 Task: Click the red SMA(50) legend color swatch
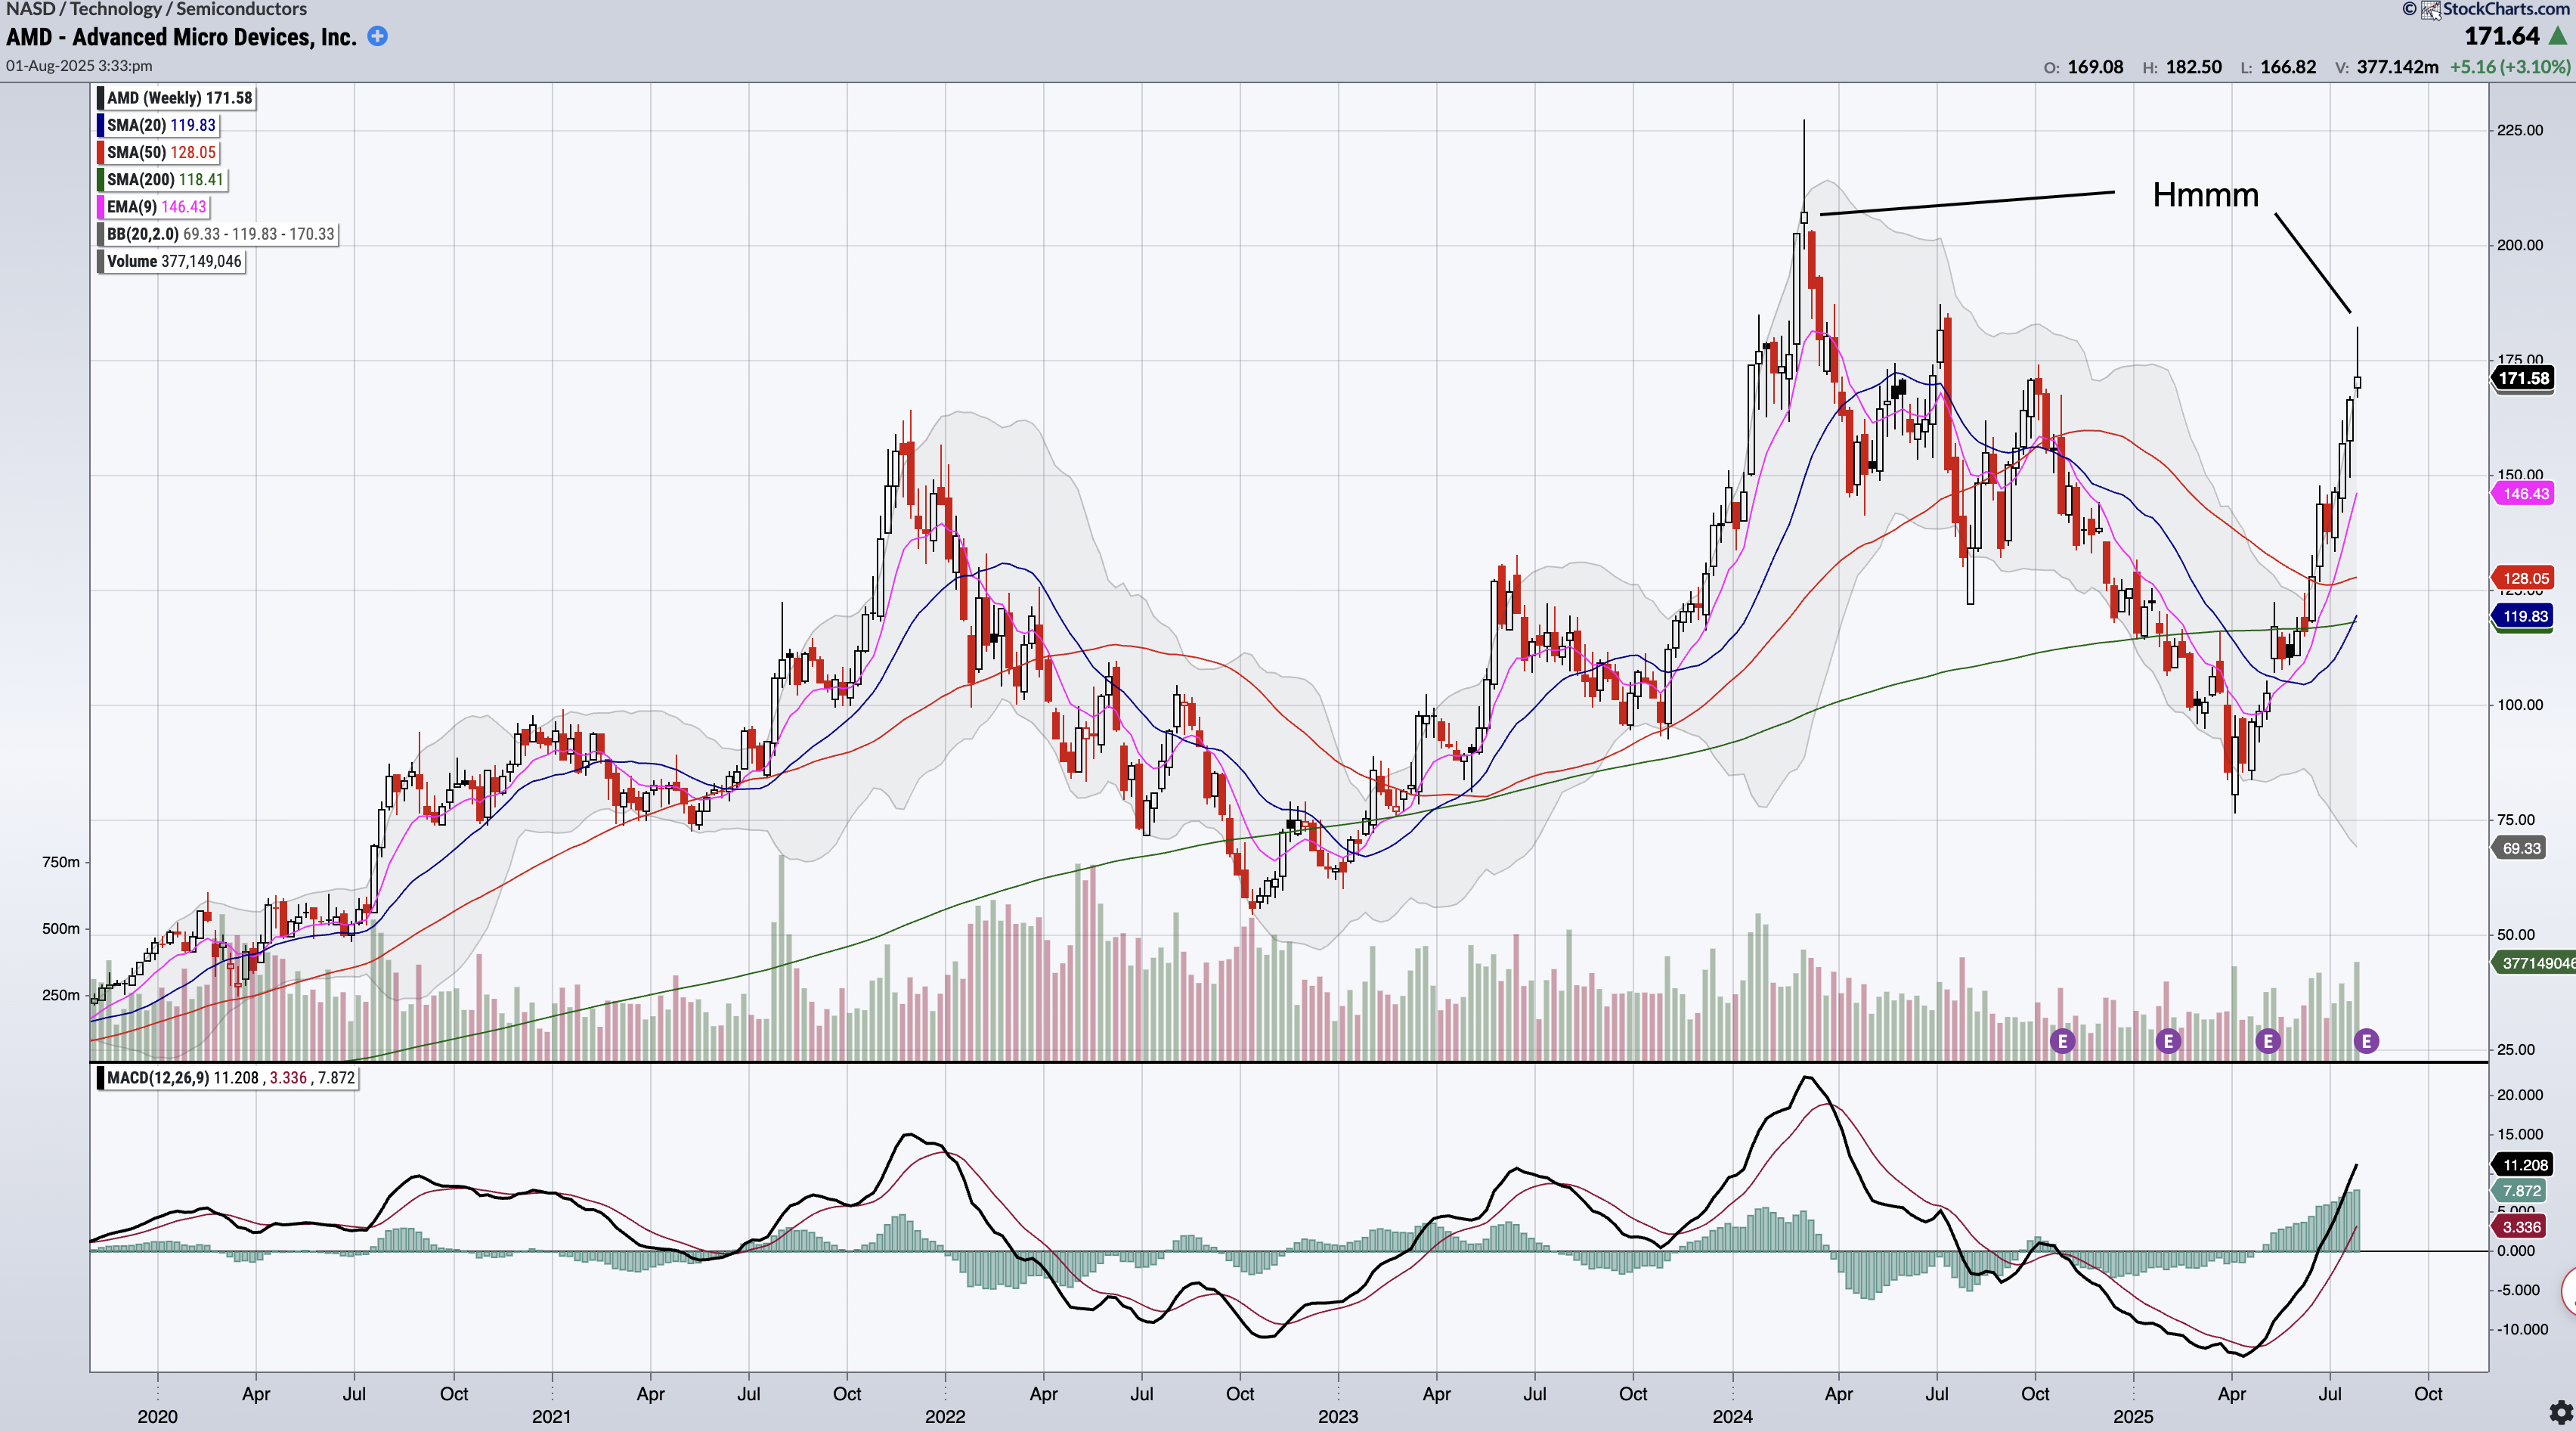coord(100,152)
